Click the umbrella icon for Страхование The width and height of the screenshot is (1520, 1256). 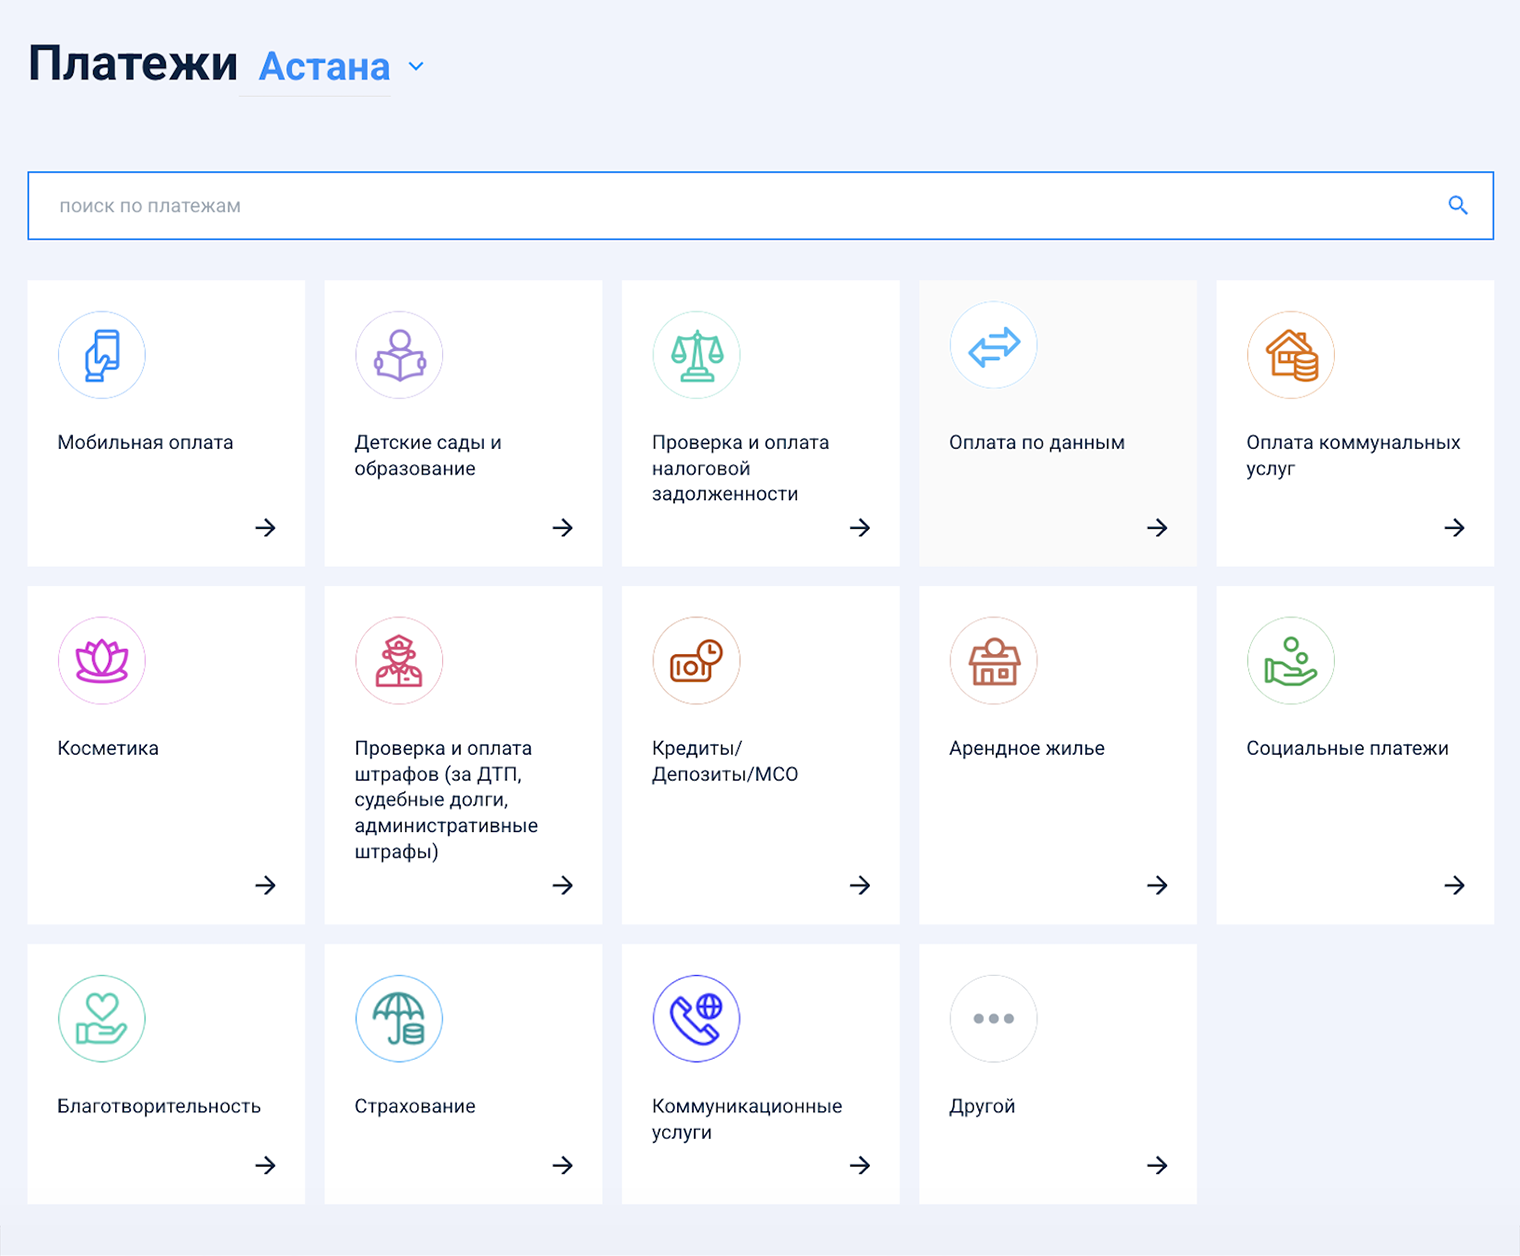pos(399,1018)
